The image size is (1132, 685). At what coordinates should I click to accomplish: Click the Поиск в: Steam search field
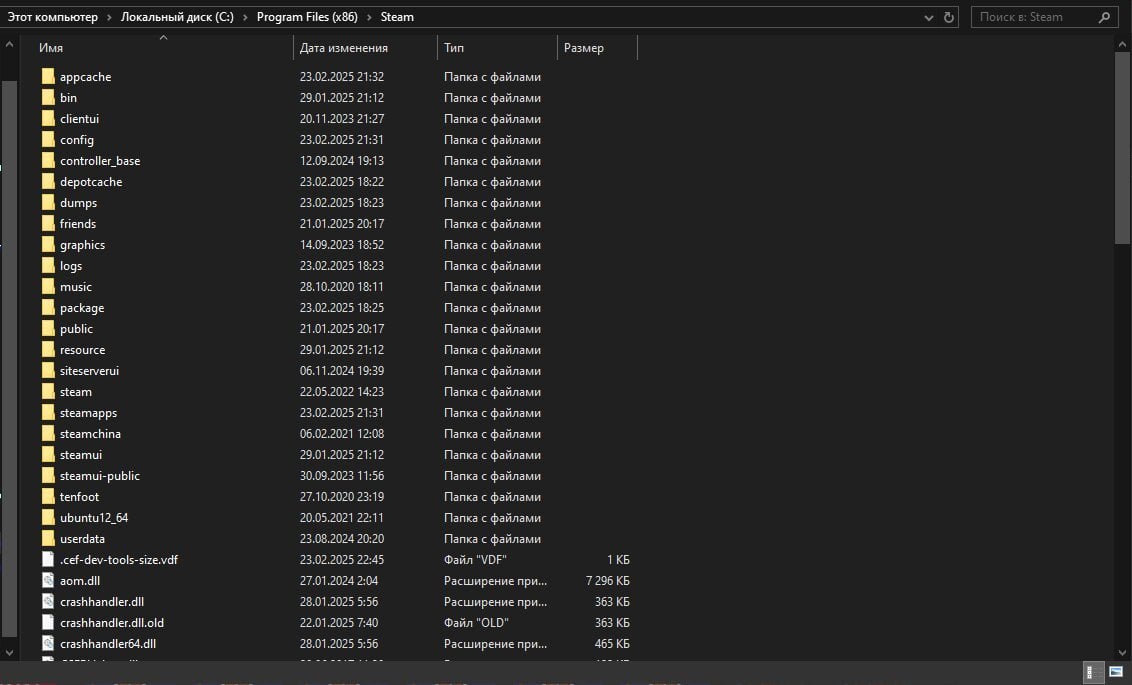(1035, 17)
